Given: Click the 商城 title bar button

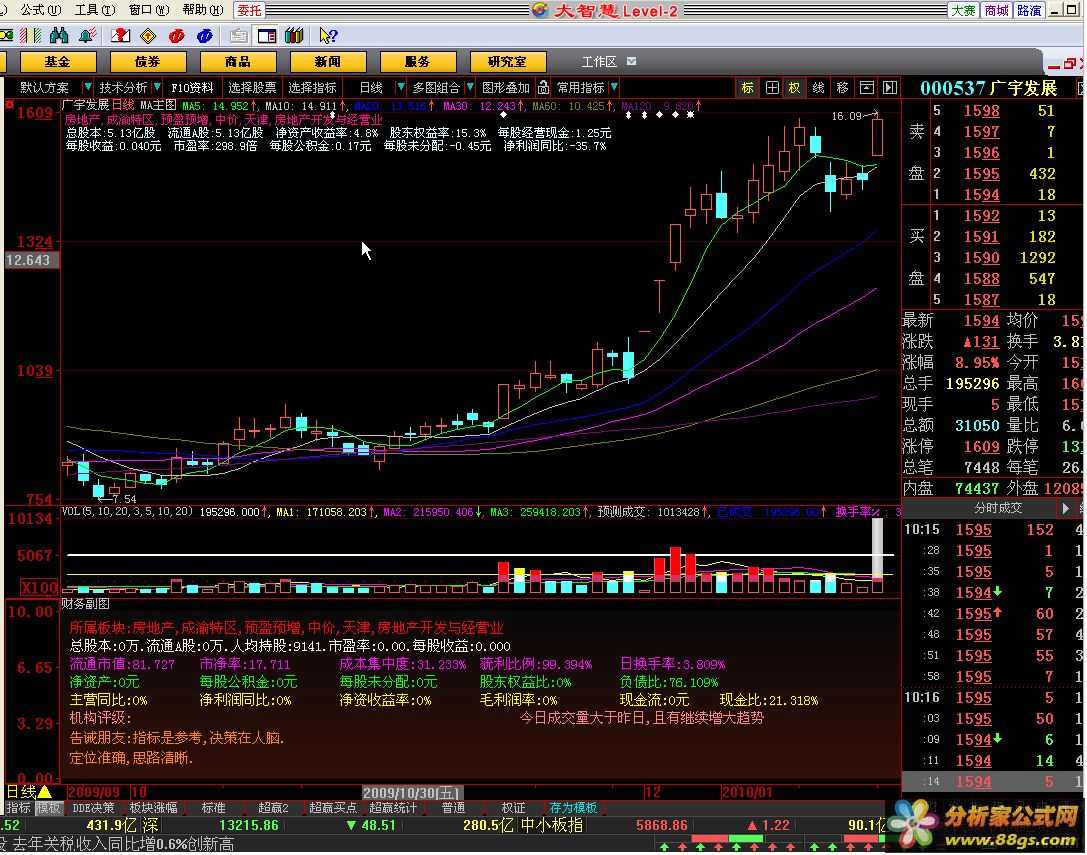Looking at the screenshot, I should coord(996,10).
